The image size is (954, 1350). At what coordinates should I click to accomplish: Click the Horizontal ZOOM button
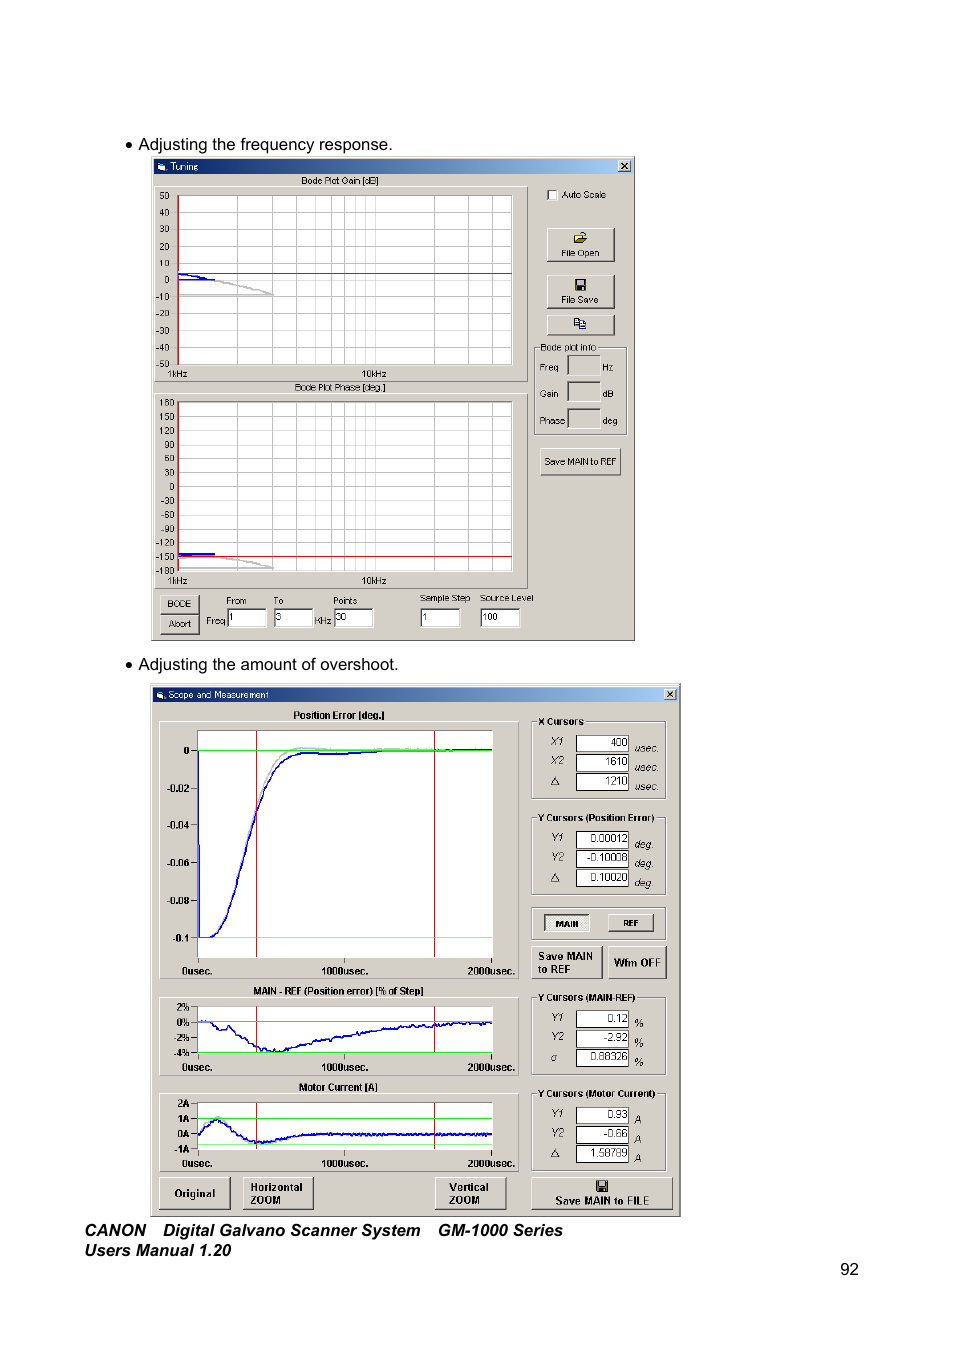[278, 1193]
